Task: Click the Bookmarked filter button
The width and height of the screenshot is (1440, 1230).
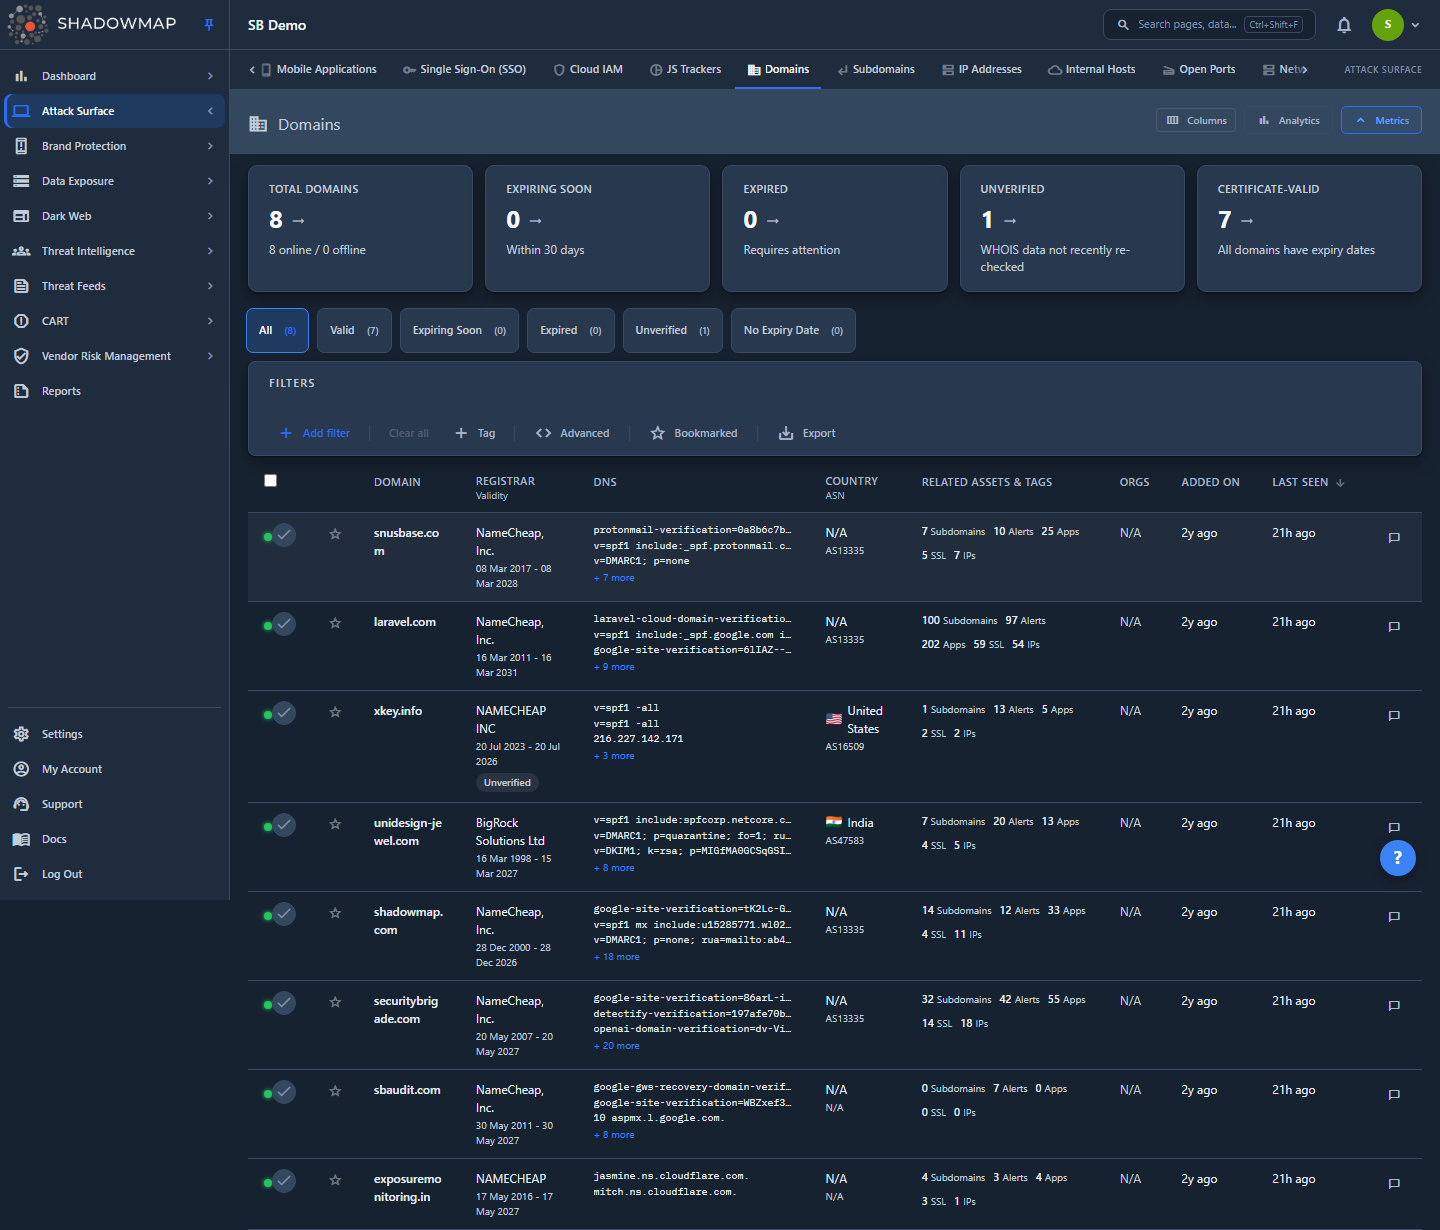Action: tap(694, 433)
